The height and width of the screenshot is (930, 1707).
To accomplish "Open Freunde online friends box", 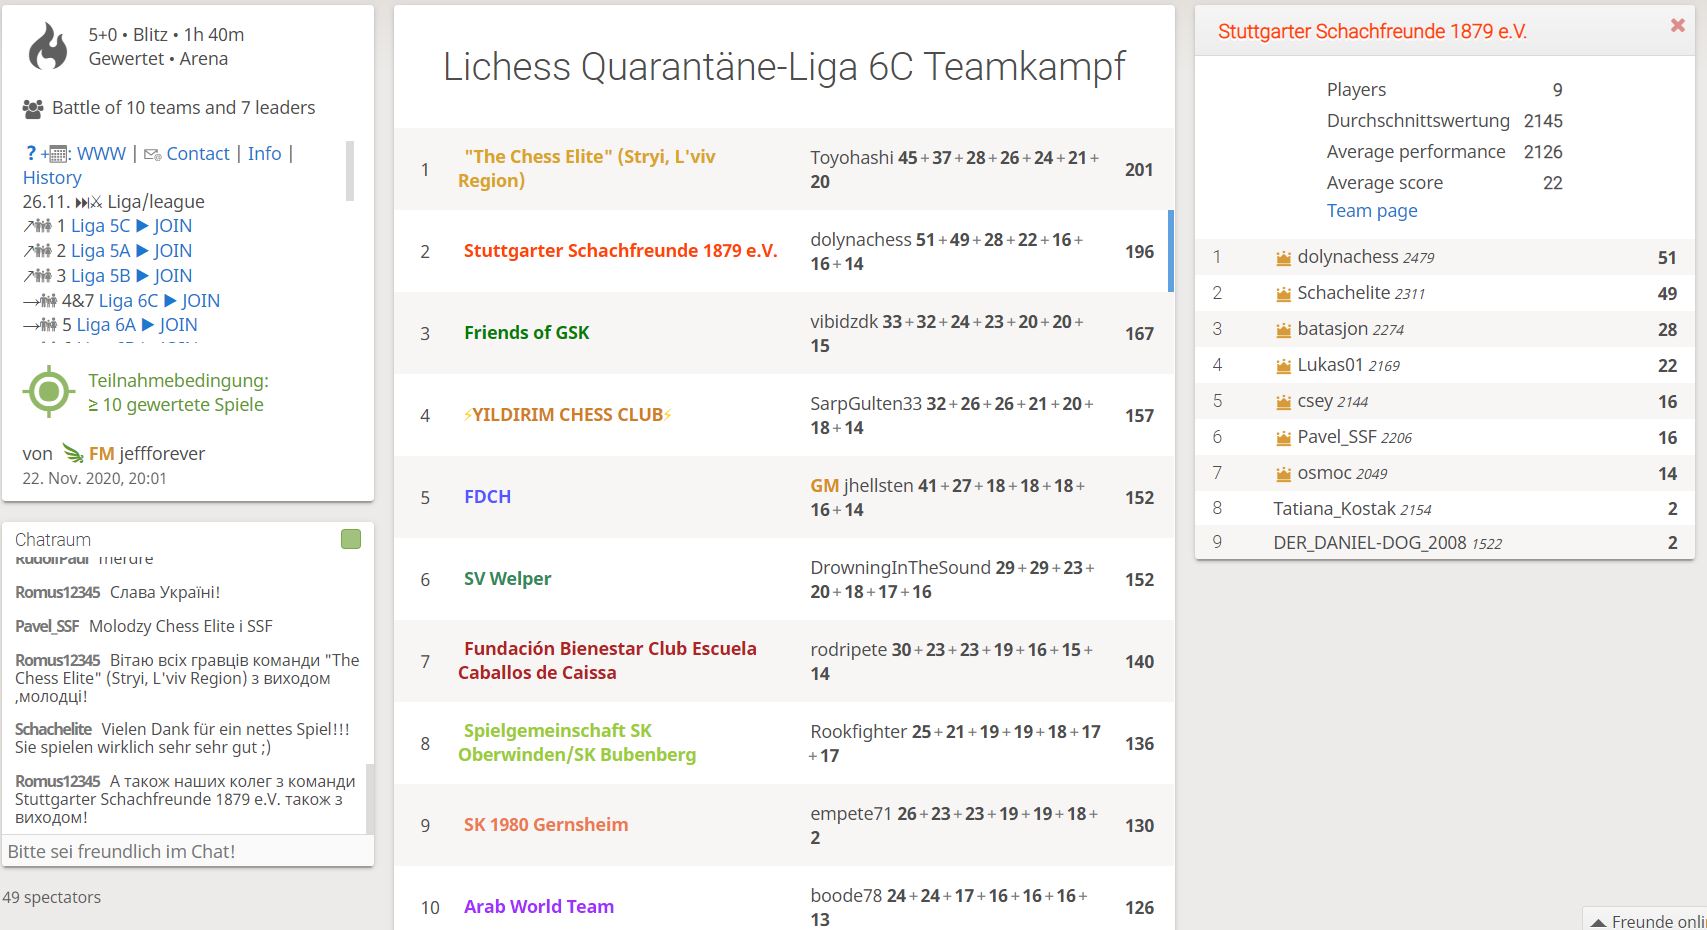I will (x=1646, y=920).
